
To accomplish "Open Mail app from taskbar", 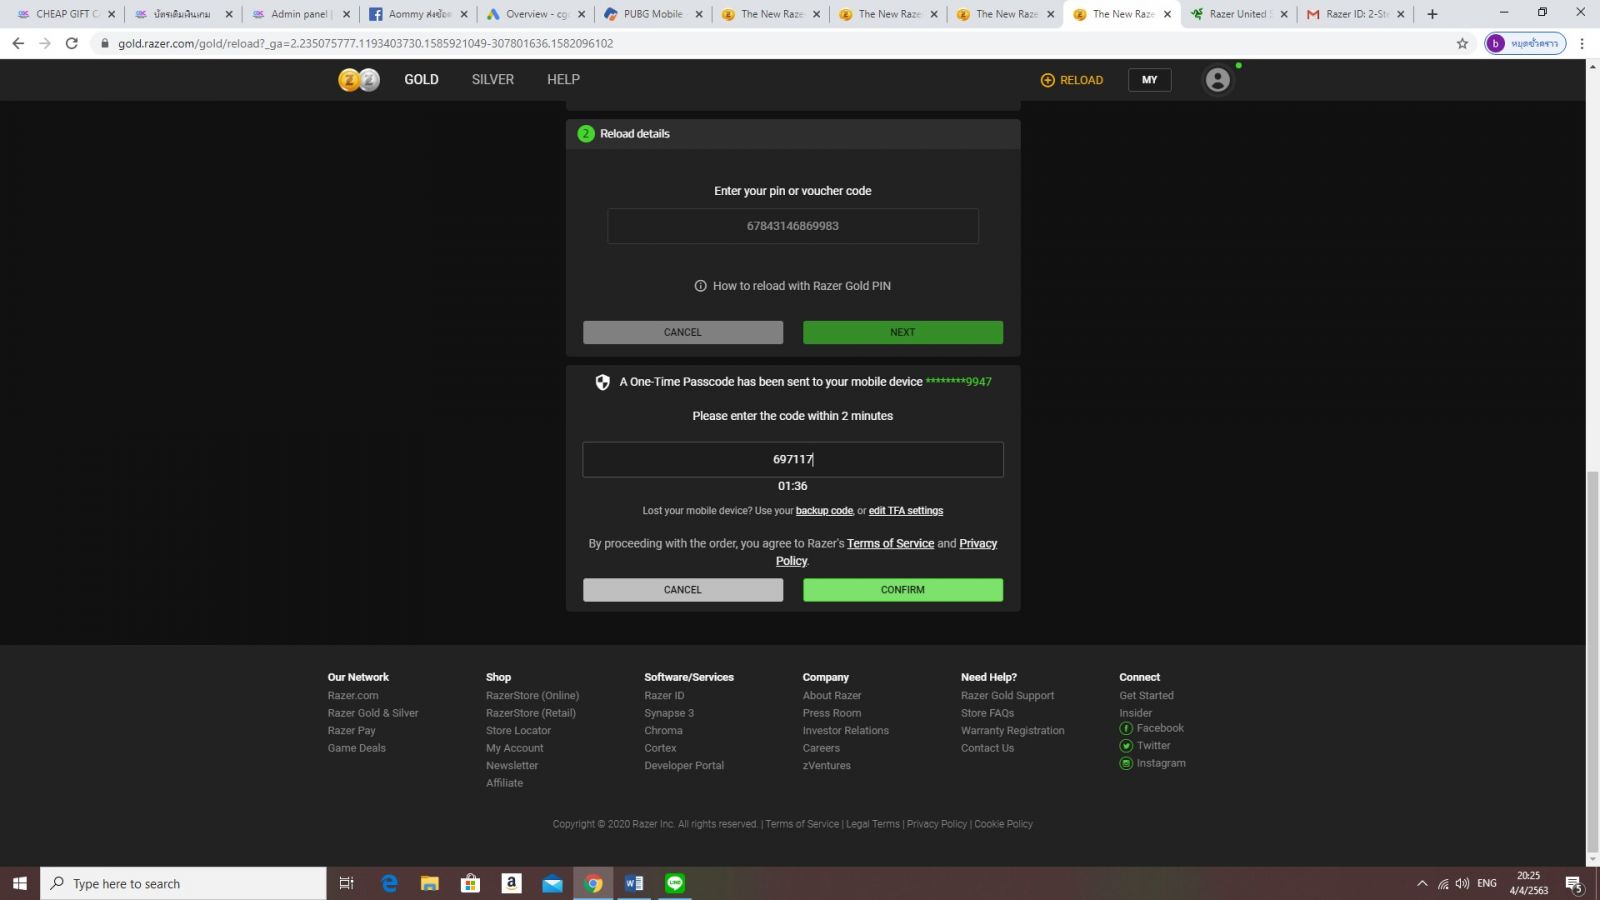I will point(552,883).
